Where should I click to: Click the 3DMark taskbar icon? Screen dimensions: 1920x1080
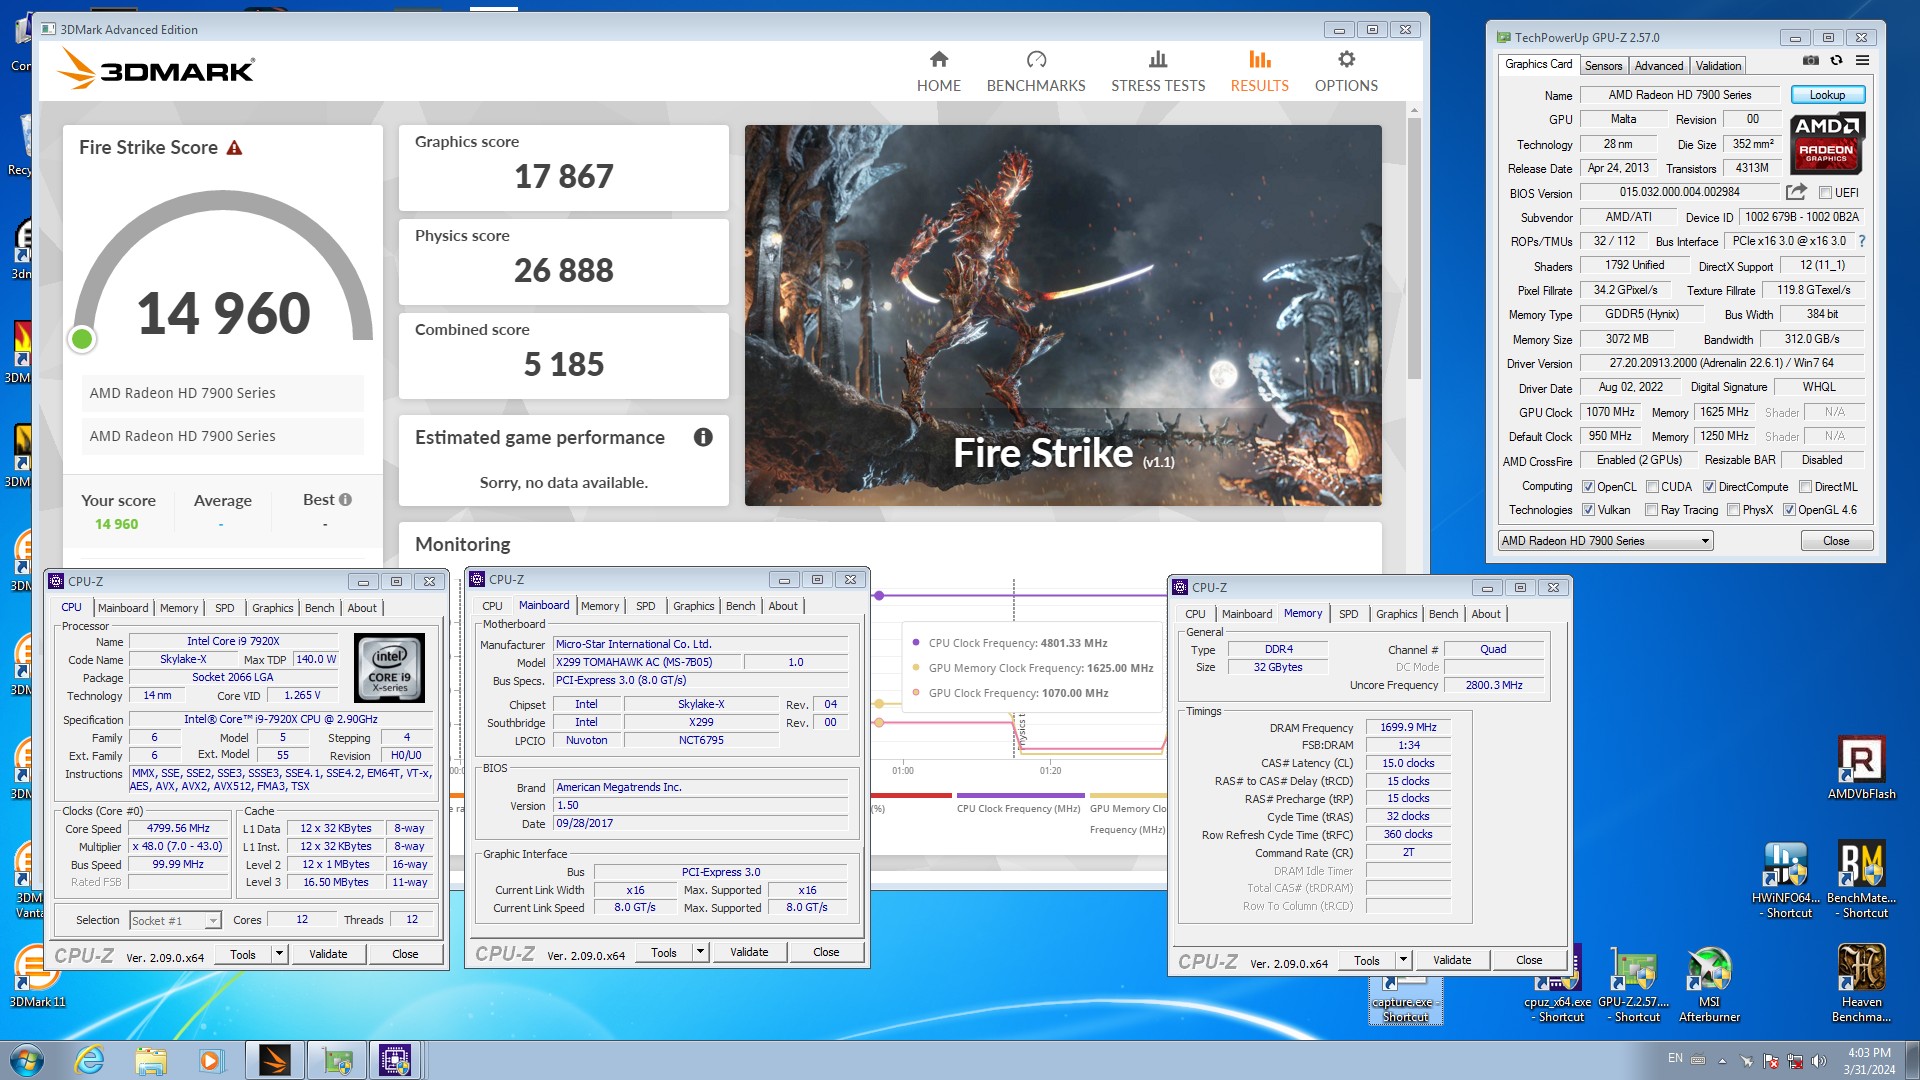[274, 1060]
